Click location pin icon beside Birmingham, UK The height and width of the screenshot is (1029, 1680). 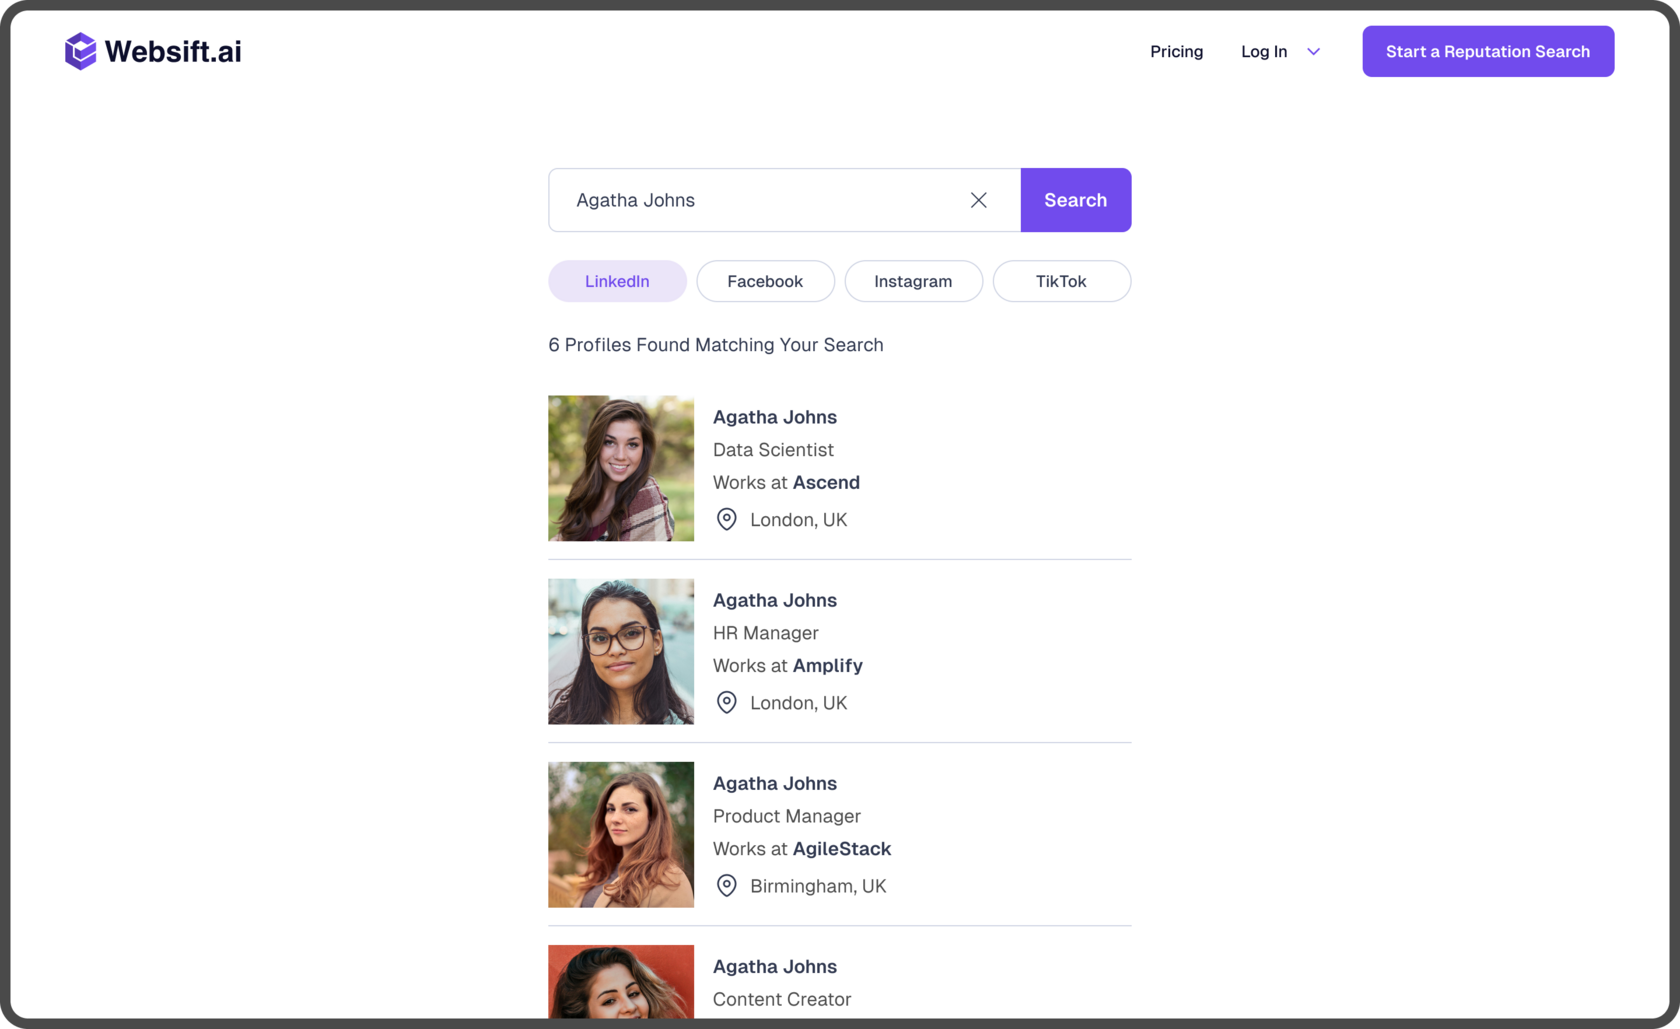tap(727, 886)
